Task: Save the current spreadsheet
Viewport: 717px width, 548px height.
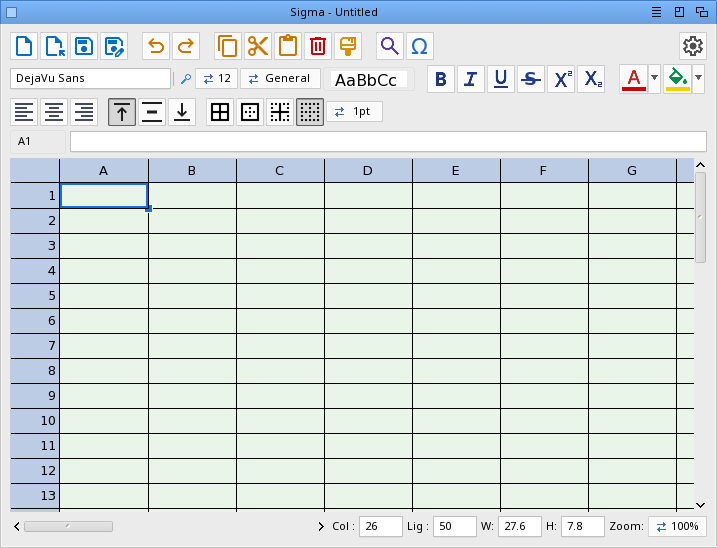Action: 84,46
